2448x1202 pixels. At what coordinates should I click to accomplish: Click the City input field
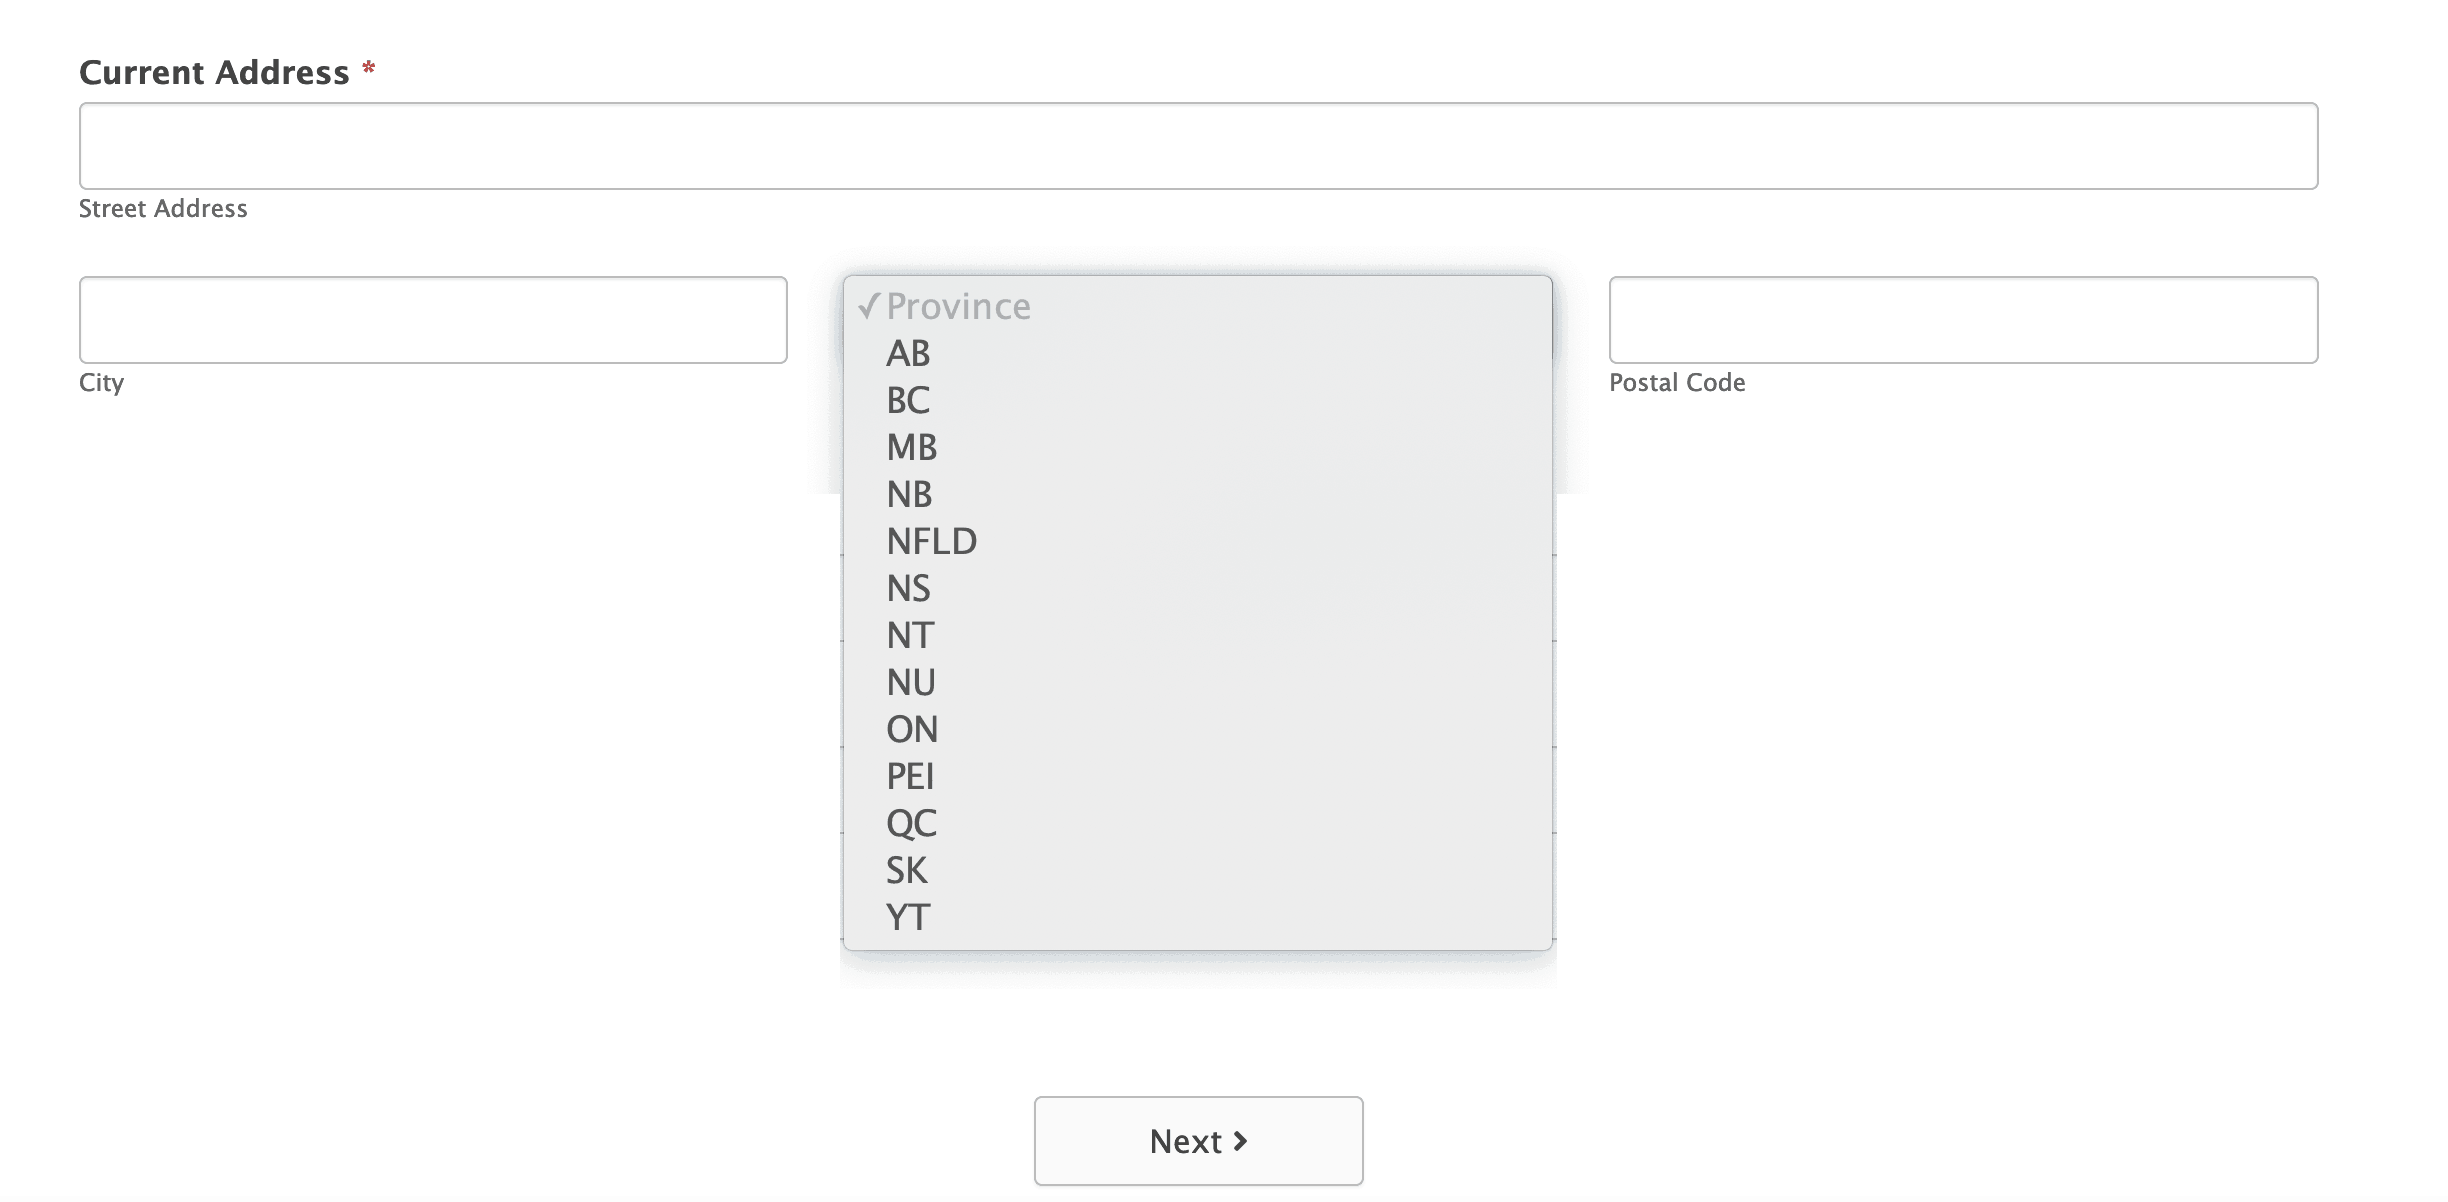pyautogui.click(x=433, y=320)
